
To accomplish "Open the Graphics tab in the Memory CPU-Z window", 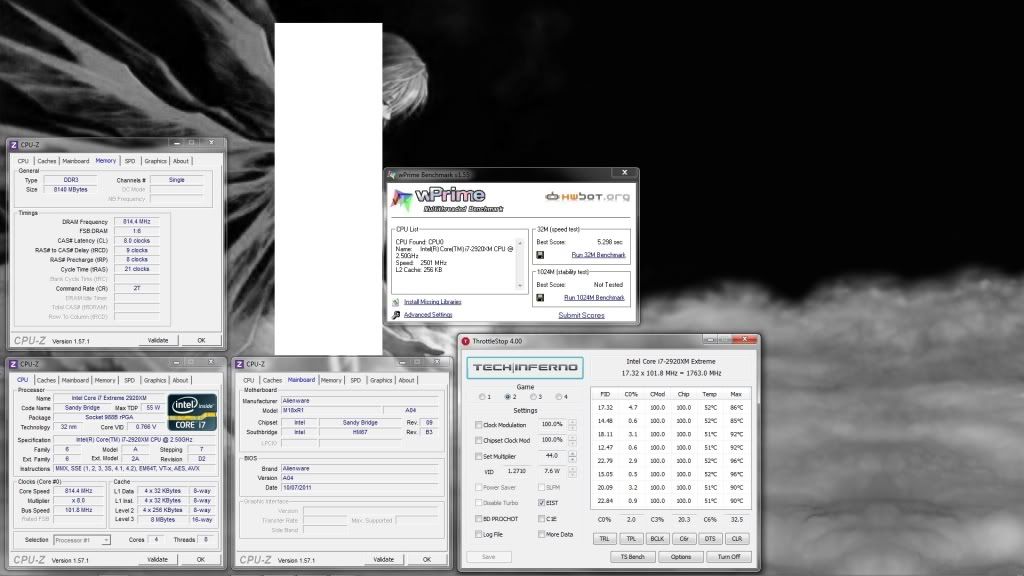I will tap(155, 161).
